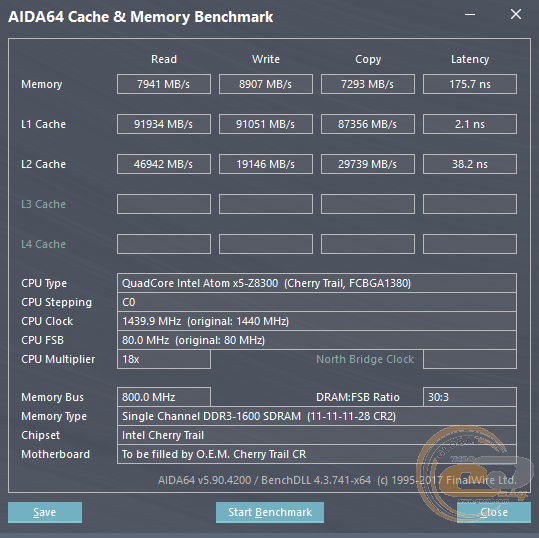Click the CPU Clock label
Image resolution: width=539 pixels, height=538 pixels.
pyautogui.click(x=47, y=321)
